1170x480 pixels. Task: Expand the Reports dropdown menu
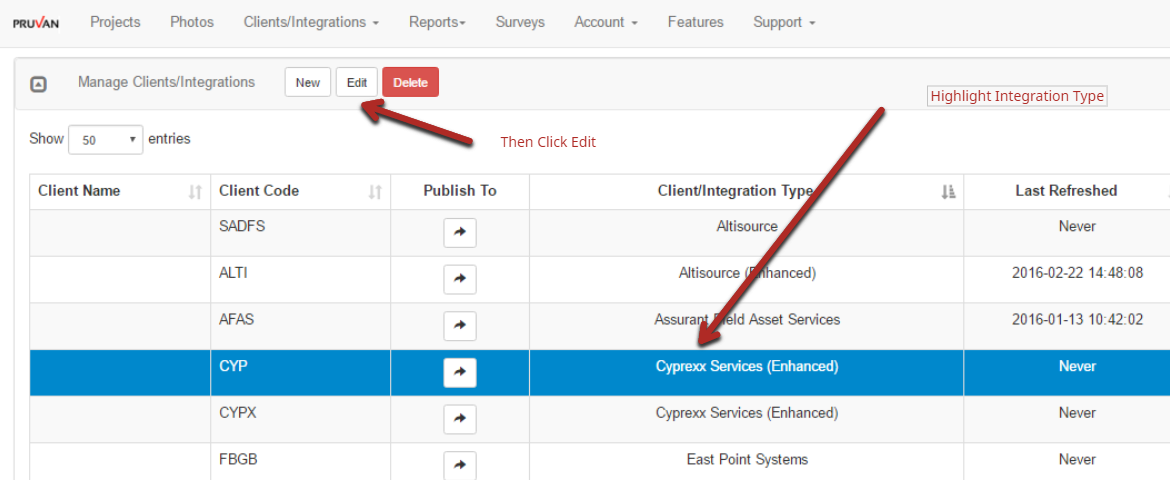click(437, 22)
